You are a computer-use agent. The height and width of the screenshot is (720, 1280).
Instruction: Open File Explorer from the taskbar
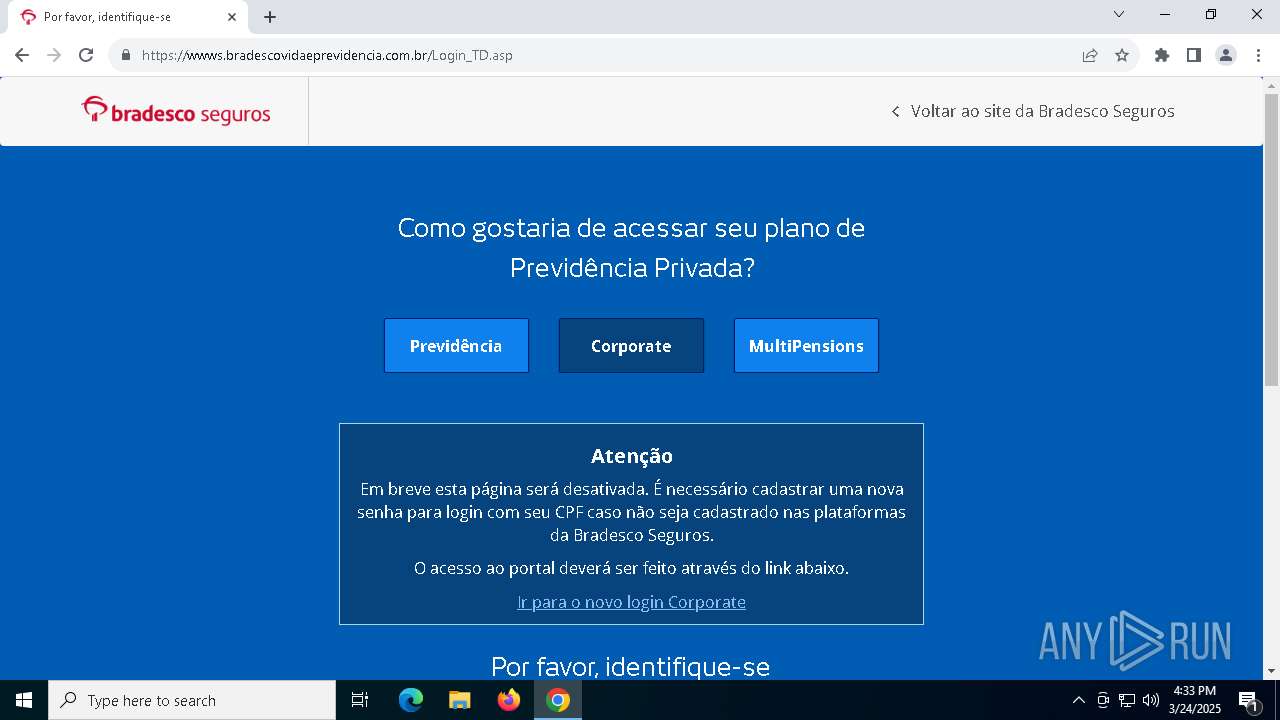point(460,700)
